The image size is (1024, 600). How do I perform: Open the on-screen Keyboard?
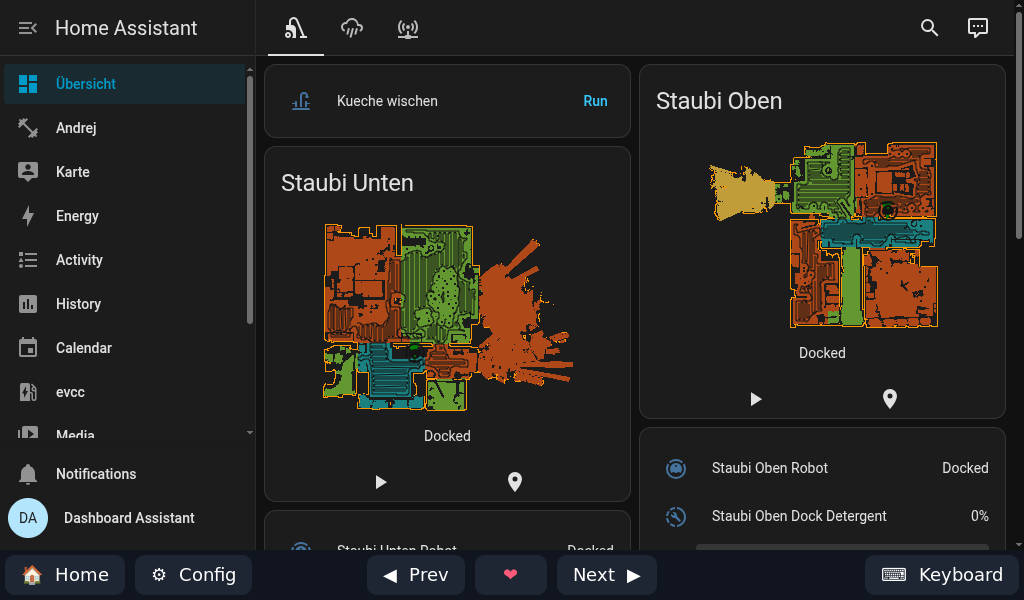(942, 575)
